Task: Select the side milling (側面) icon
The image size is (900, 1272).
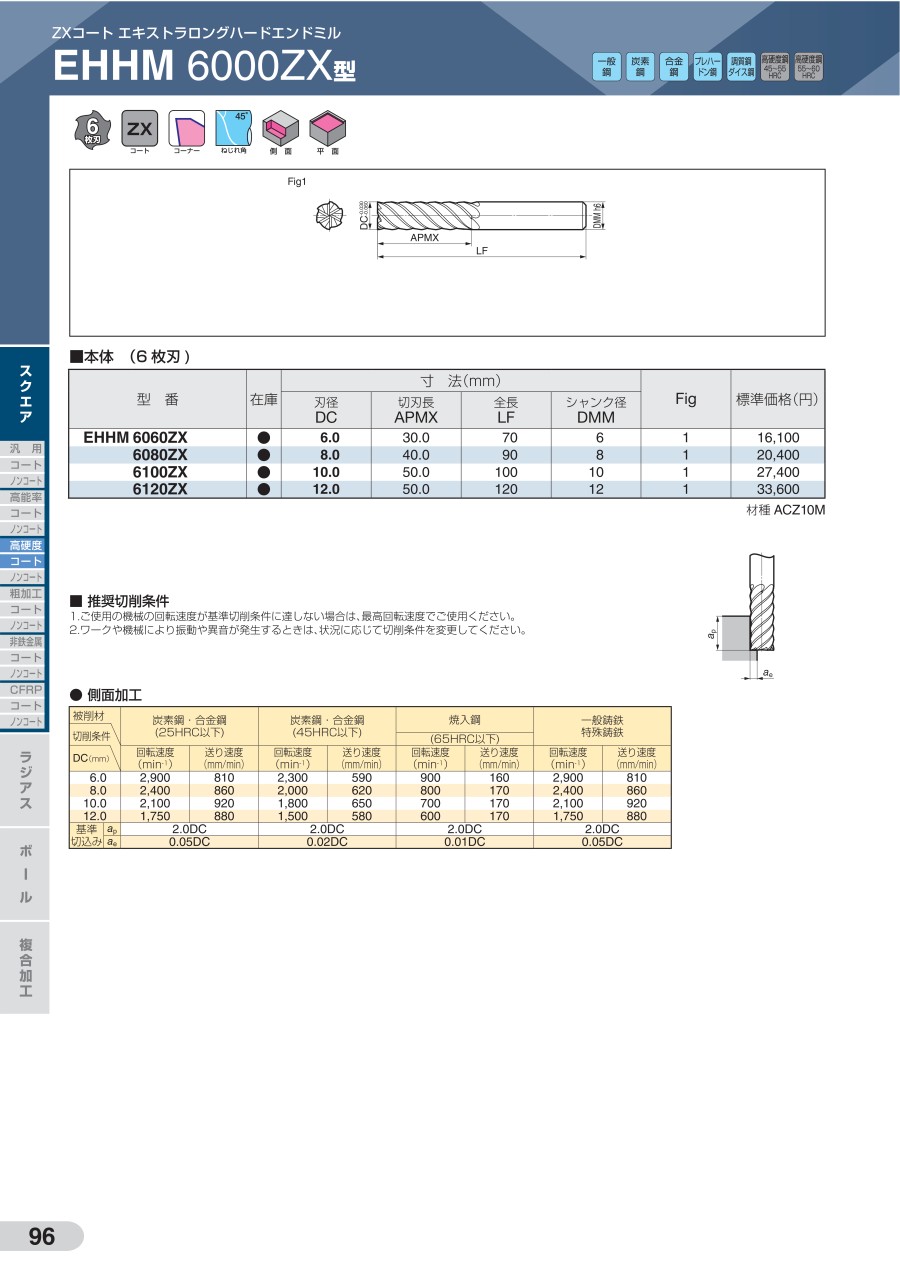Action: [280, 129]
